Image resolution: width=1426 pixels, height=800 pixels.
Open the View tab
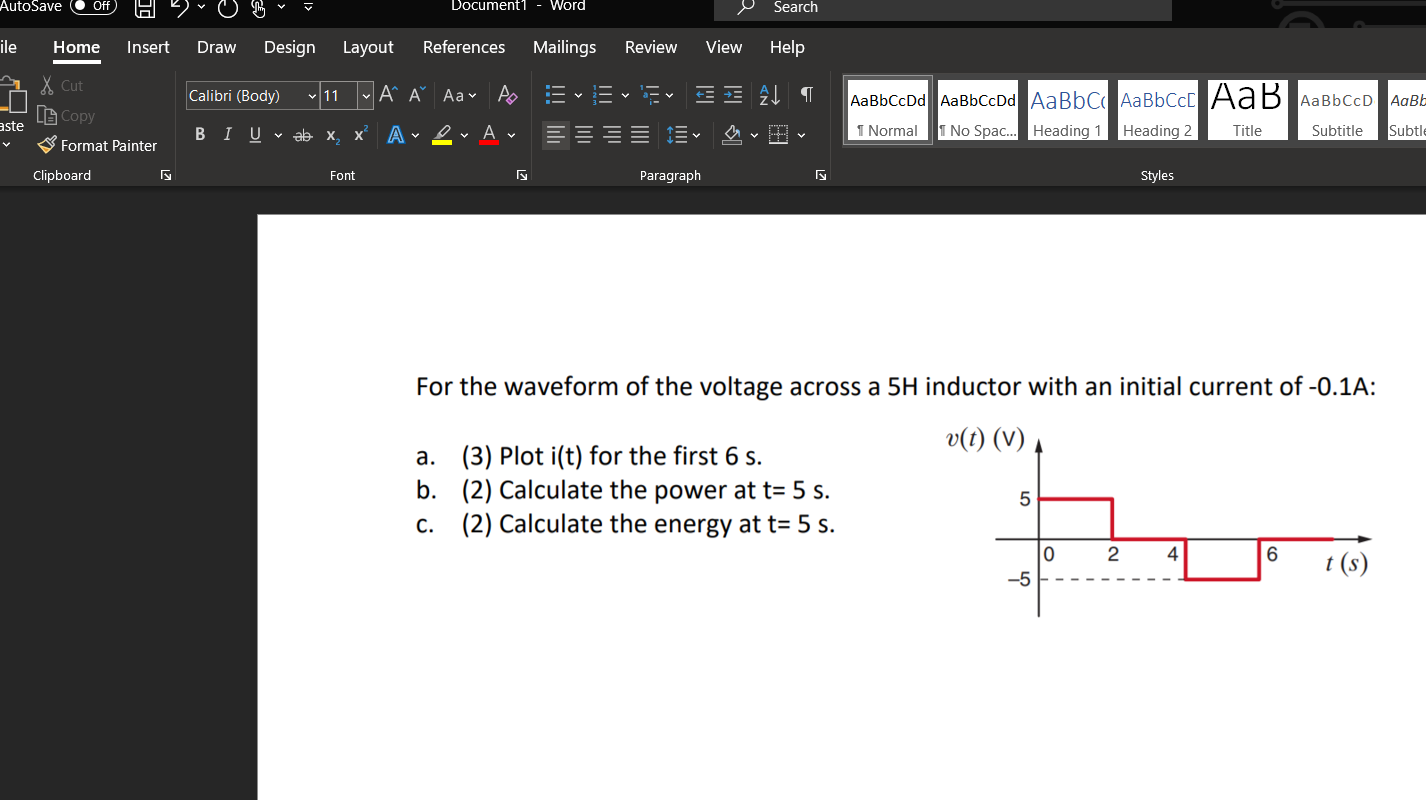click(x=724, y=47)
